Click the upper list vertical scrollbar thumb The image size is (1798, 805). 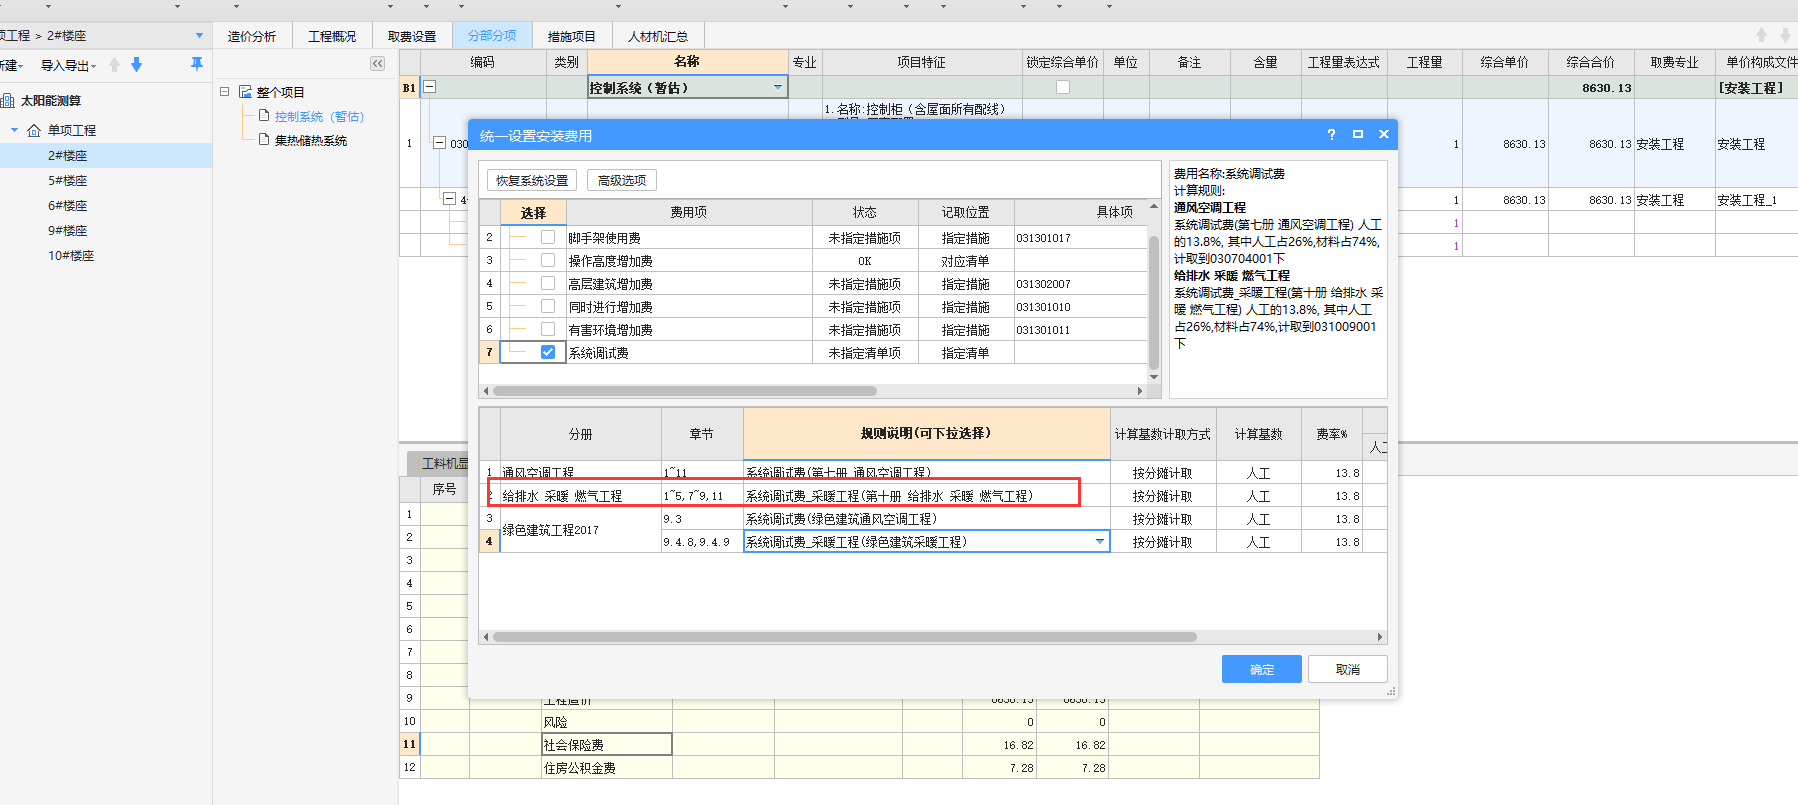tap(1153, 300)
